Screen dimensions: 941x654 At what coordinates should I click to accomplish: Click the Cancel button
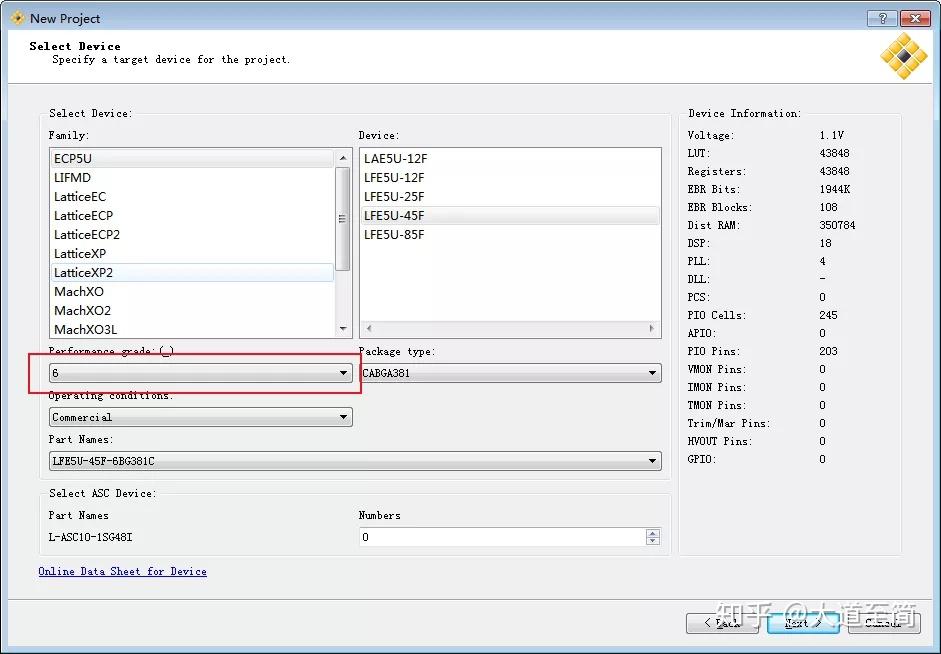coord(884,623)
